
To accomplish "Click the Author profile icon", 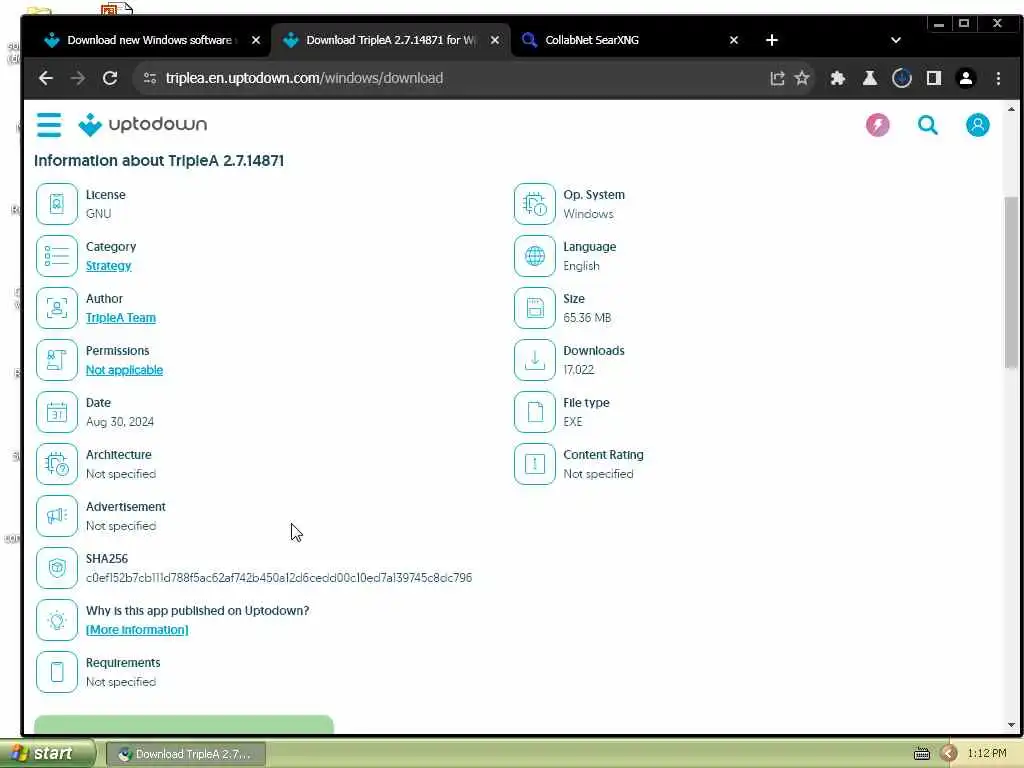I will pyautogui.click(x=57, y=308).
